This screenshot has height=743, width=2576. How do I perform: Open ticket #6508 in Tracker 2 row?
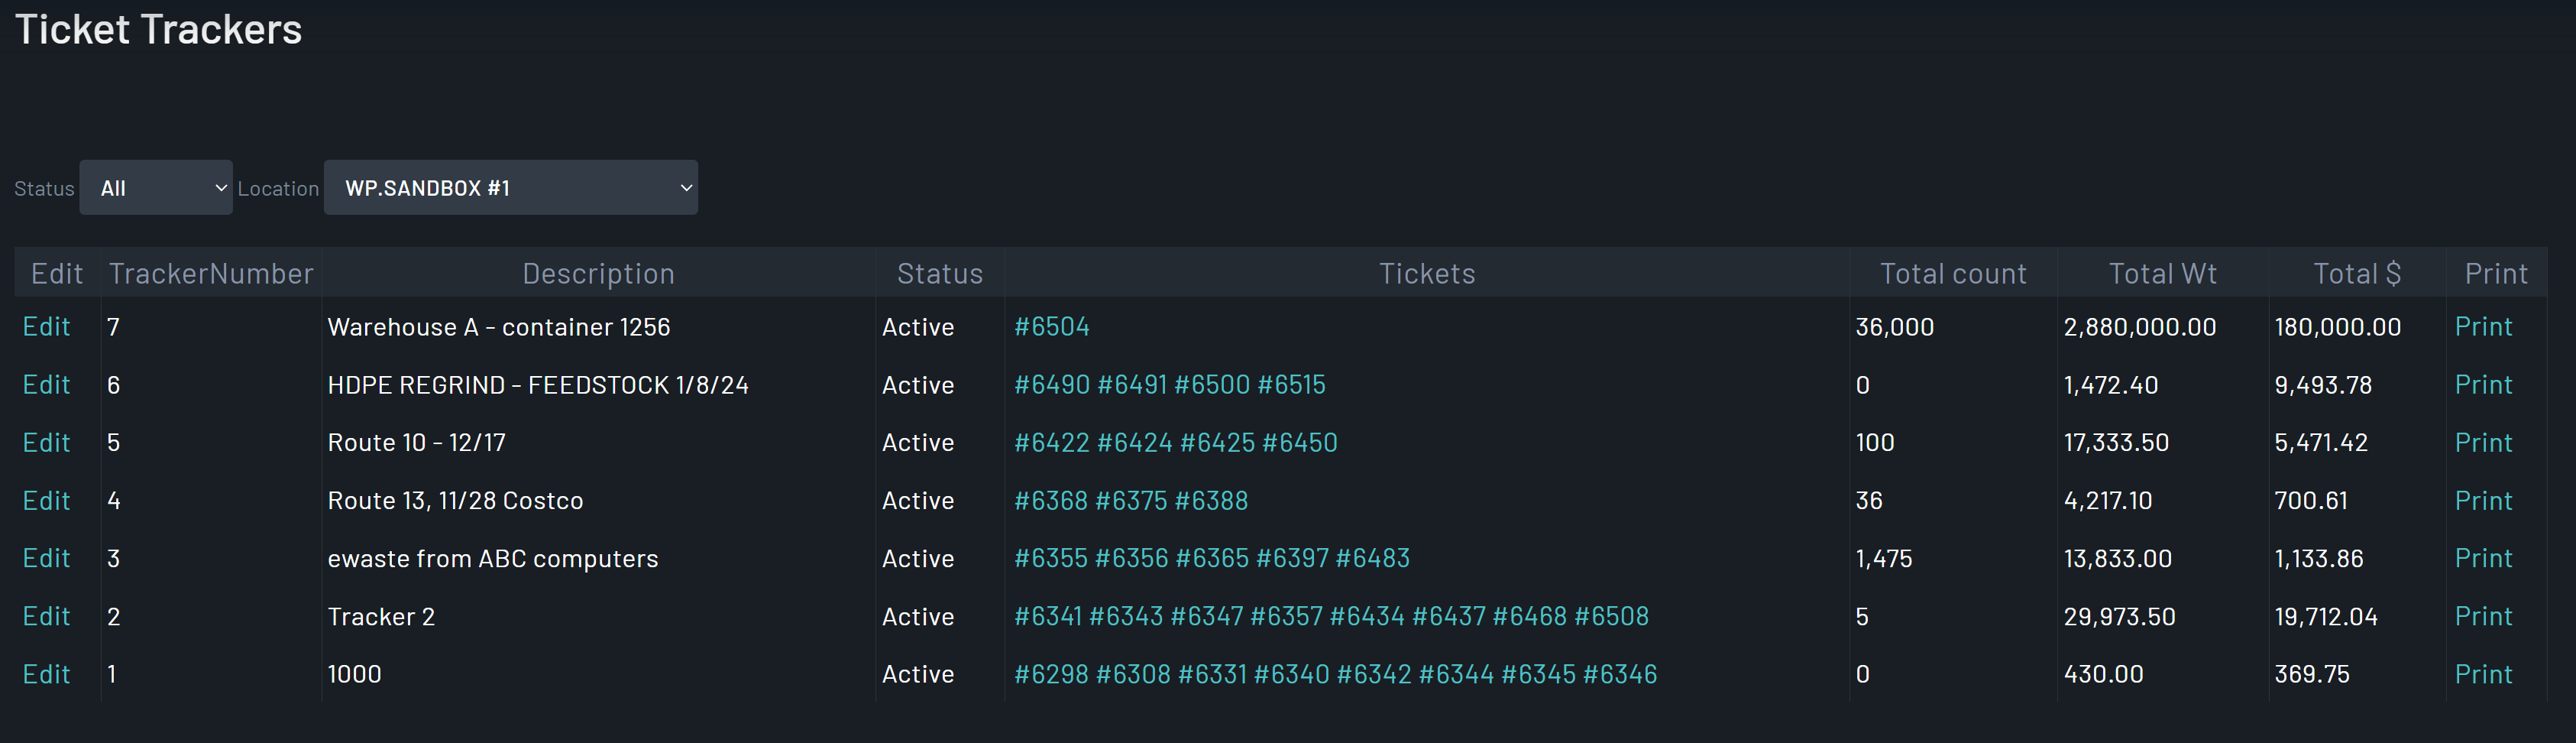1611,616
